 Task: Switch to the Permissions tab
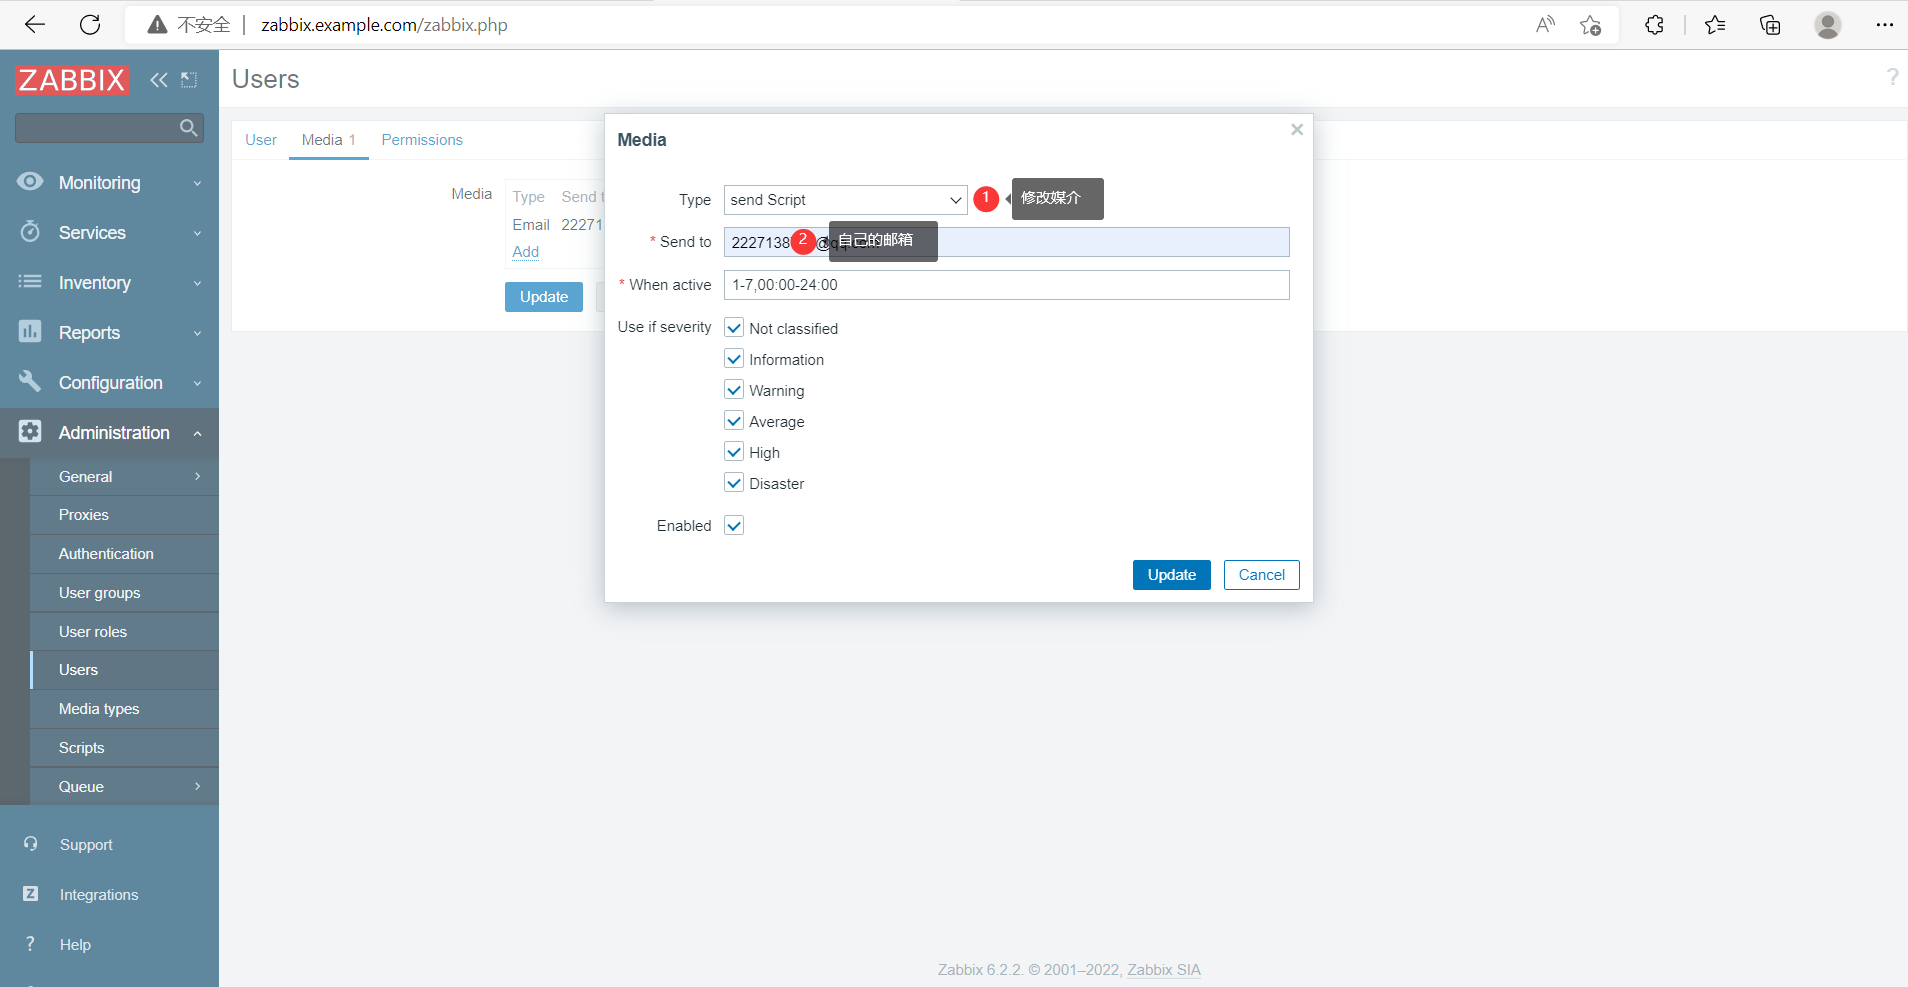point(422,140)
